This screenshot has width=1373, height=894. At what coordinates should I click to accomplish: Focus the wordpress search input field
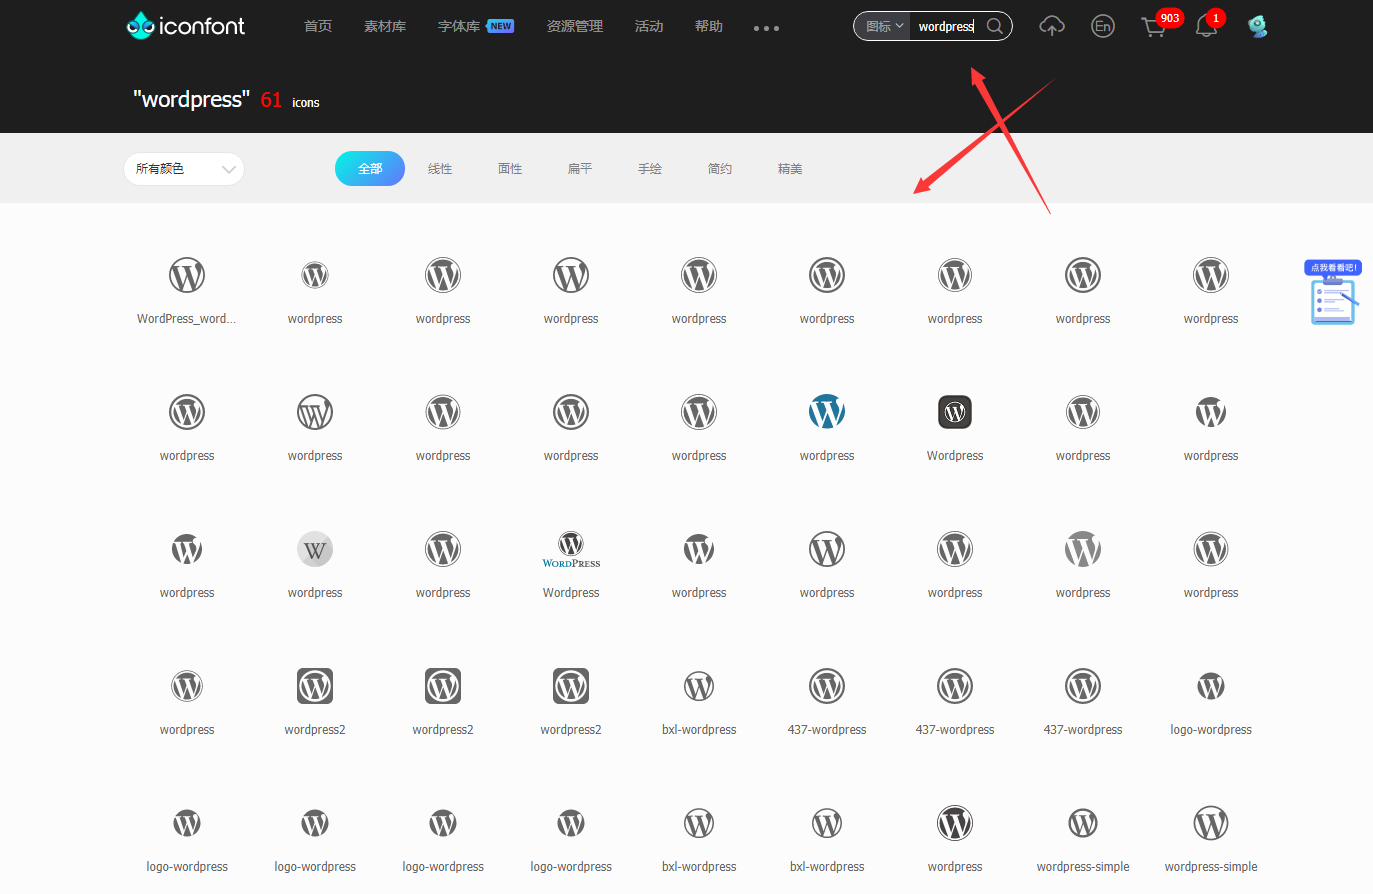pyautogui.click(x=948, y=26)
